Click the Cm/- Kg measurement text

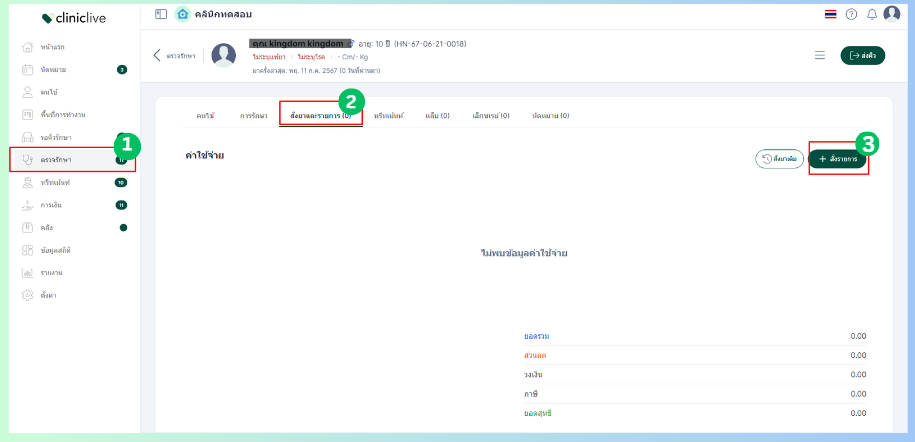click(353, 57)
